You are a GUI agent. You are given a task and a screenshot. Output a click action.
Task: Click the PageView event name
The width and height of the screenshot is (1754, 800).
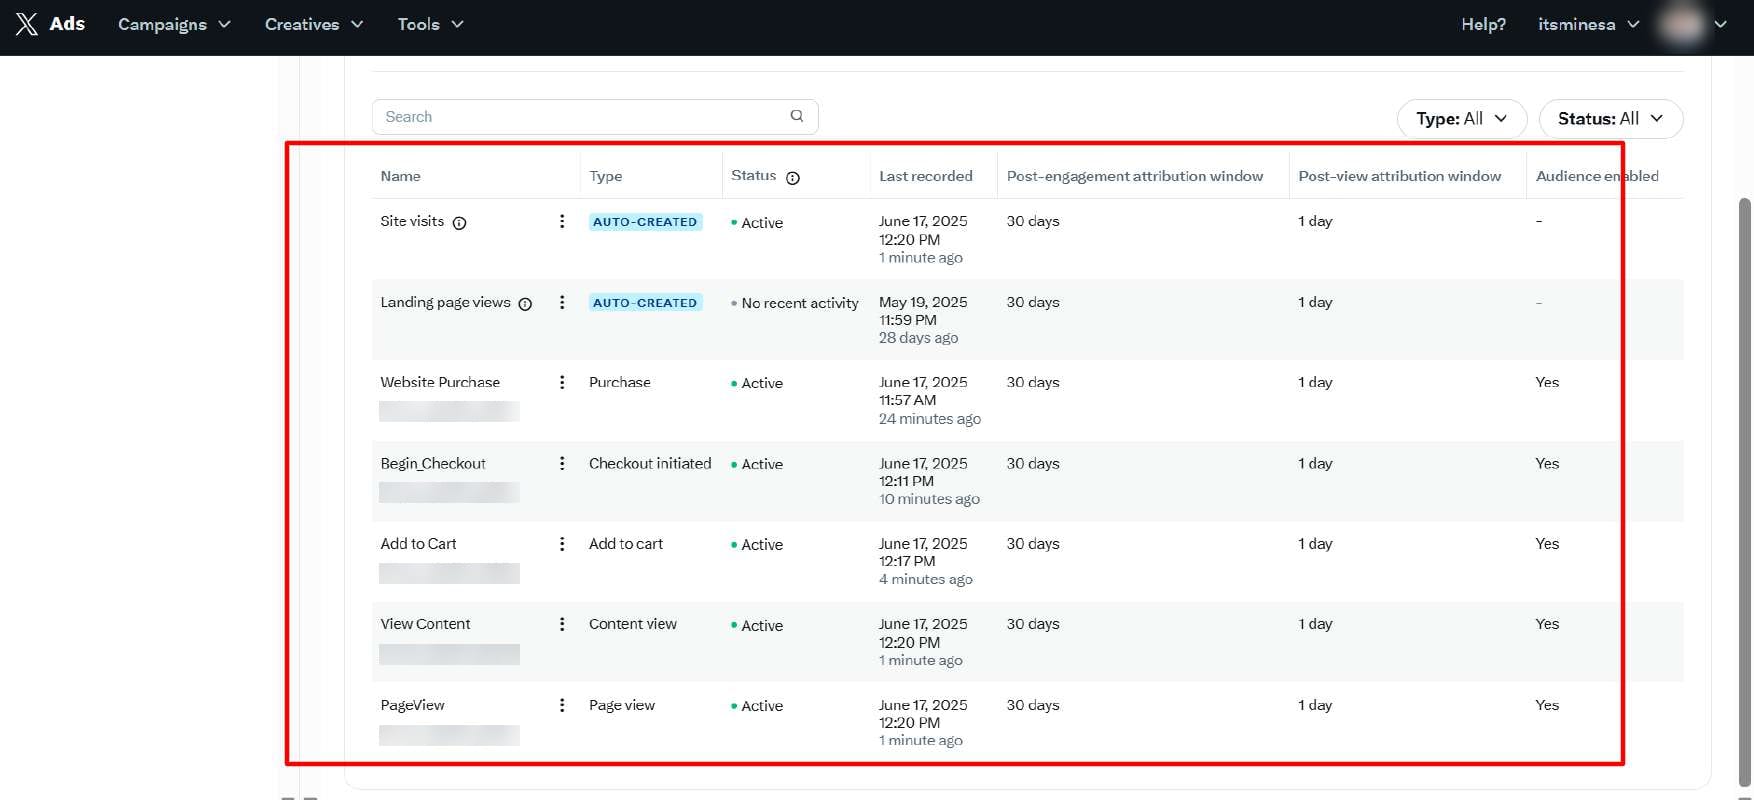click(412, 705)
